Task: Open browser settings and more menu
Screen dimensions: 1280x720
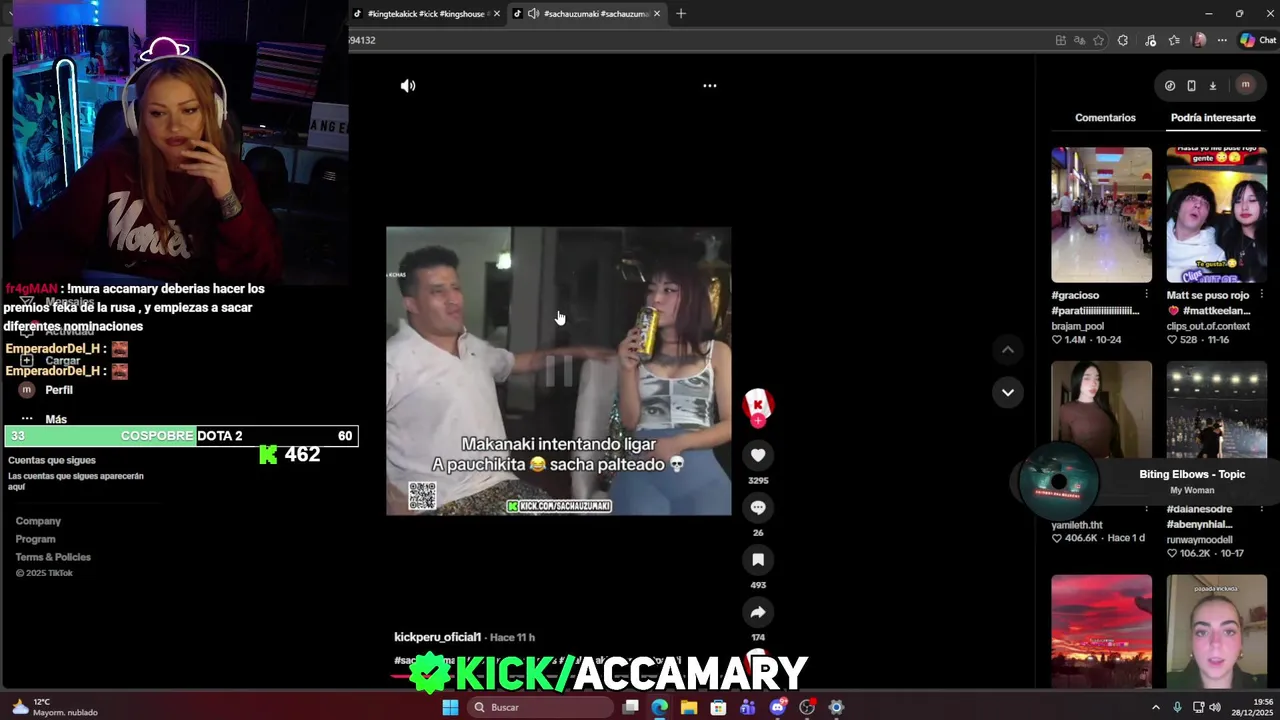Action: pyautogui.click(x=1222, y=40)
